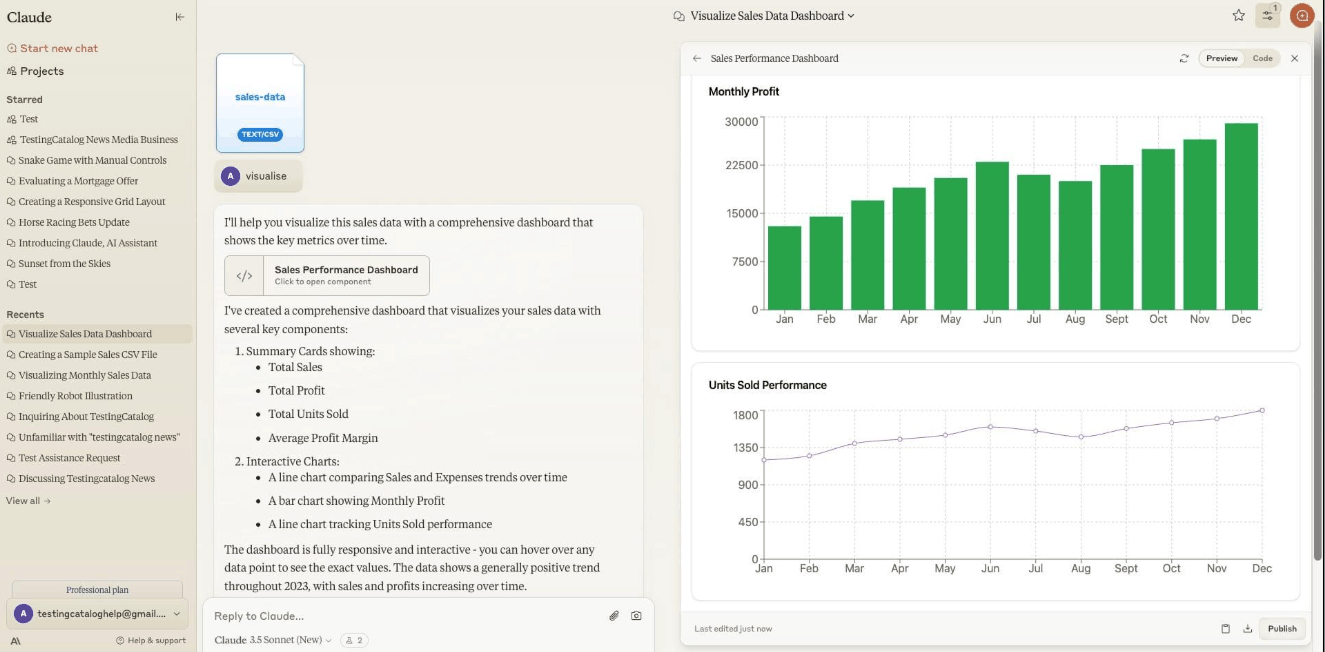Click the December bar in Monthly Profit
This screenshot has height=652, width=1325.
click(x=1241, y=216)
